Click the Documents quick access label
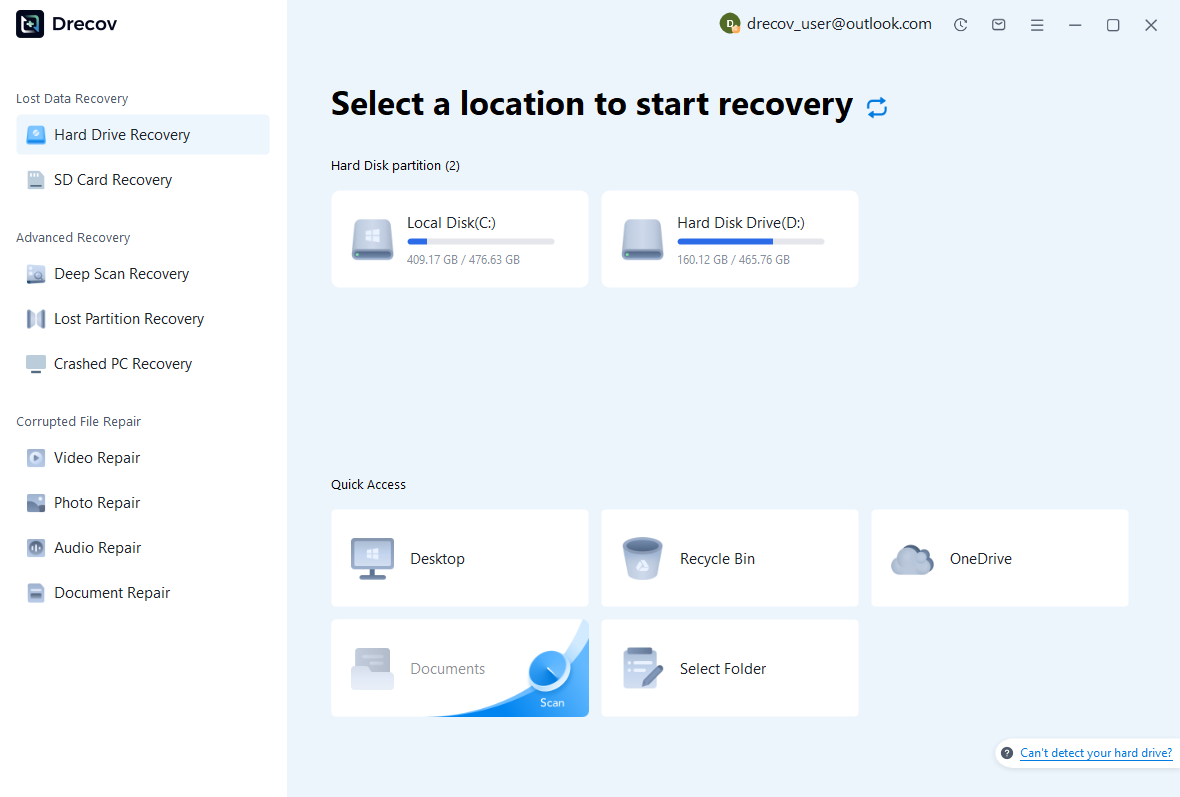 pyautogui.click(x=447, y=668)
